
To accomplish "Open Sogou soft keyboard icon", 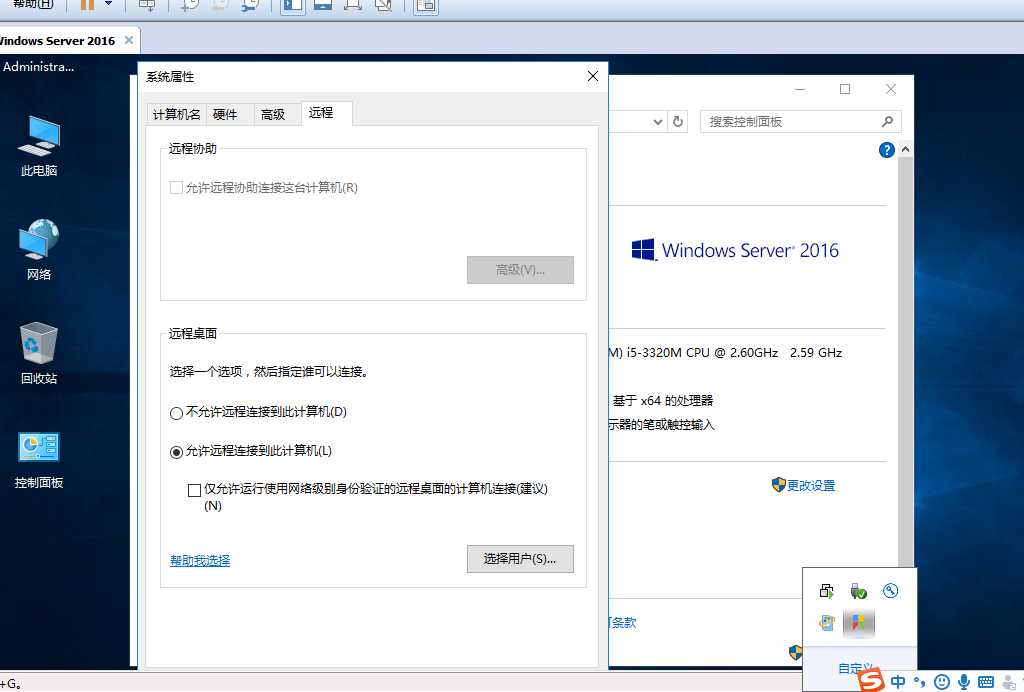I will pyautogui.click(x=986, y=682).
